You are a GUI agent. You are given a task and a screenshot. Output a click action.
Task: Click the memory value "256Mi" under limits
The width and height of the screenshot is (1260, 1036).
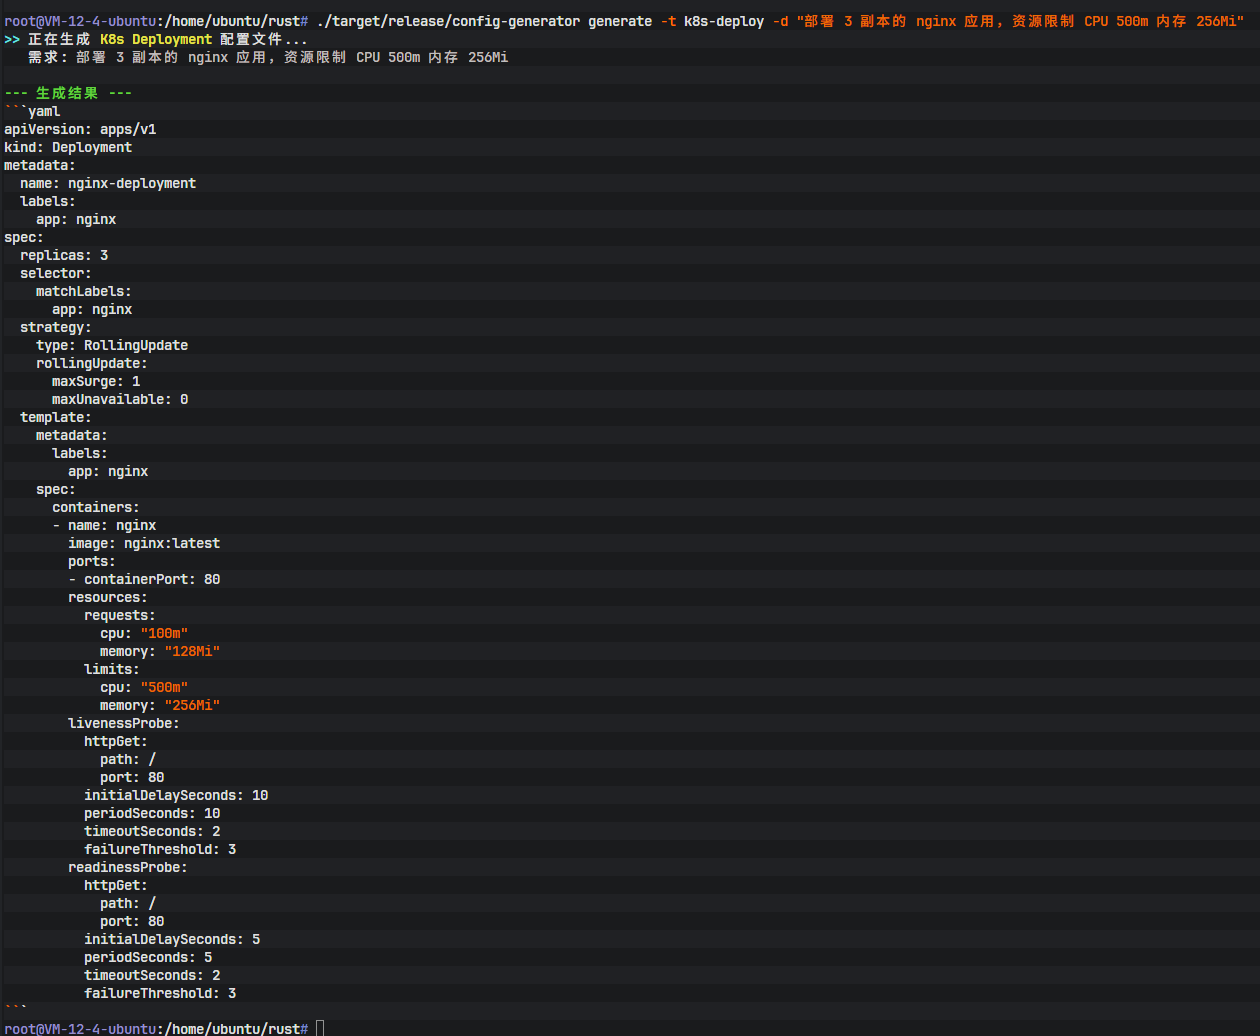pos(192,705)
